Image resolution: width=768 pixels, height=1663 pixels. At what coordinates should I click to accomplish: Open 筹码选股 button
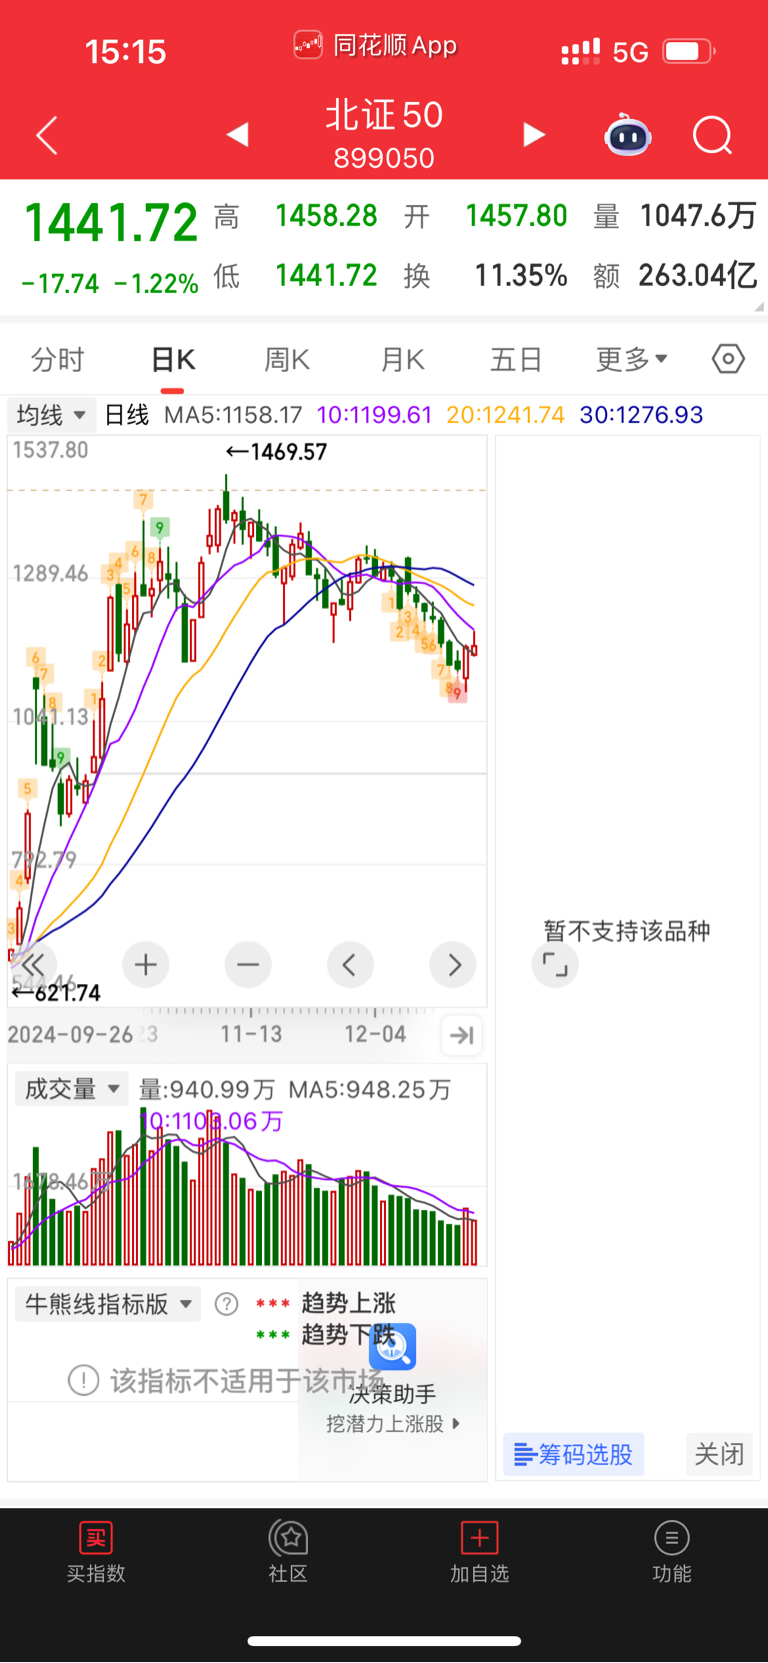(x=574, y=1454)
